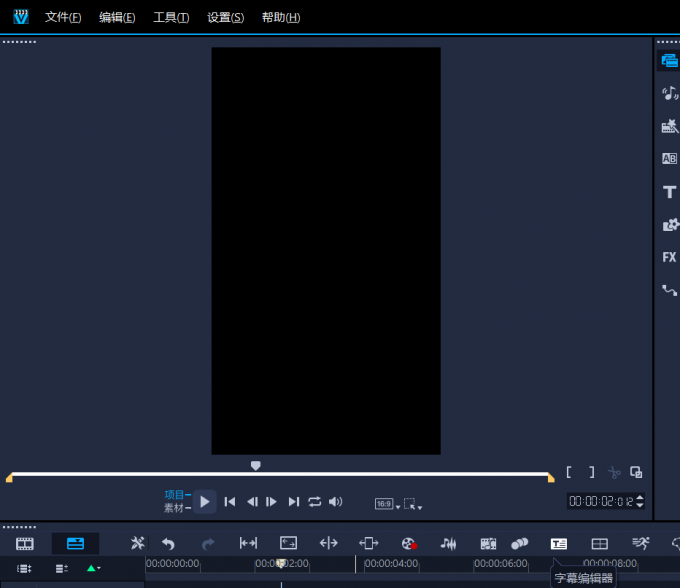
Task: Open the Title (T) library
Action: point(669,192)
